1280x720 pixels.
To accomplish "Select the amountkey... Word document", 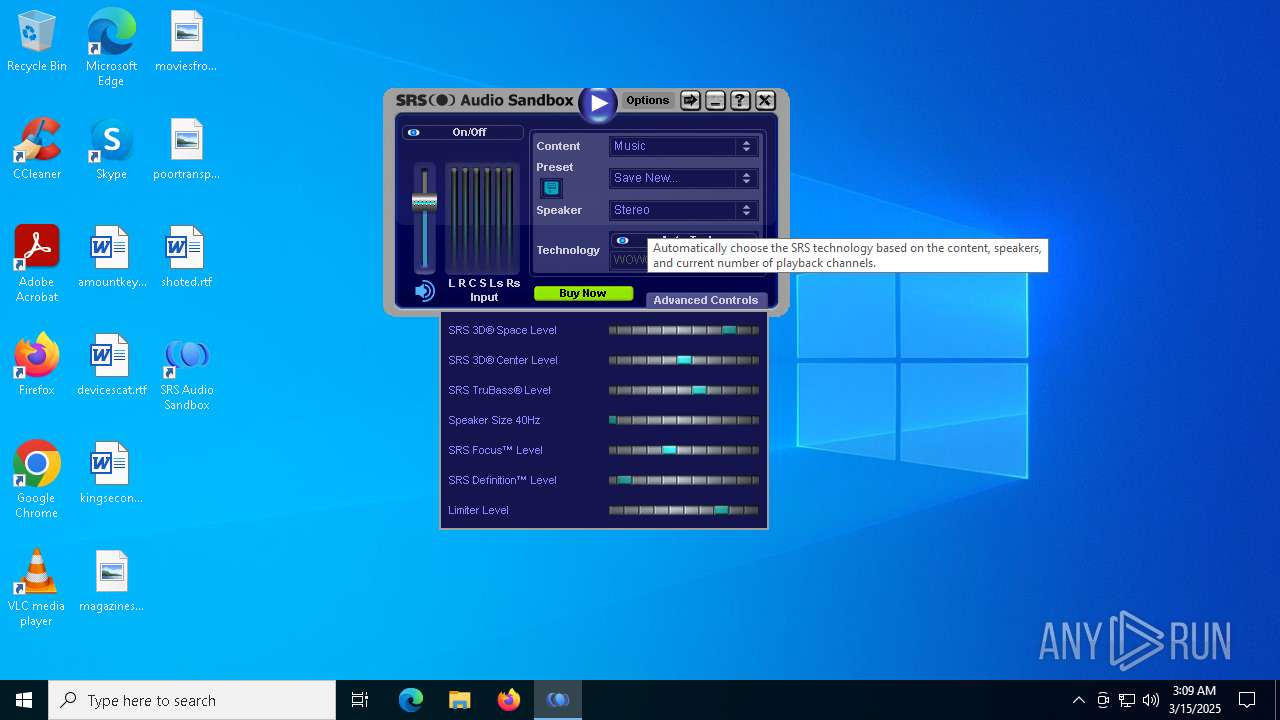I will 111,258.
